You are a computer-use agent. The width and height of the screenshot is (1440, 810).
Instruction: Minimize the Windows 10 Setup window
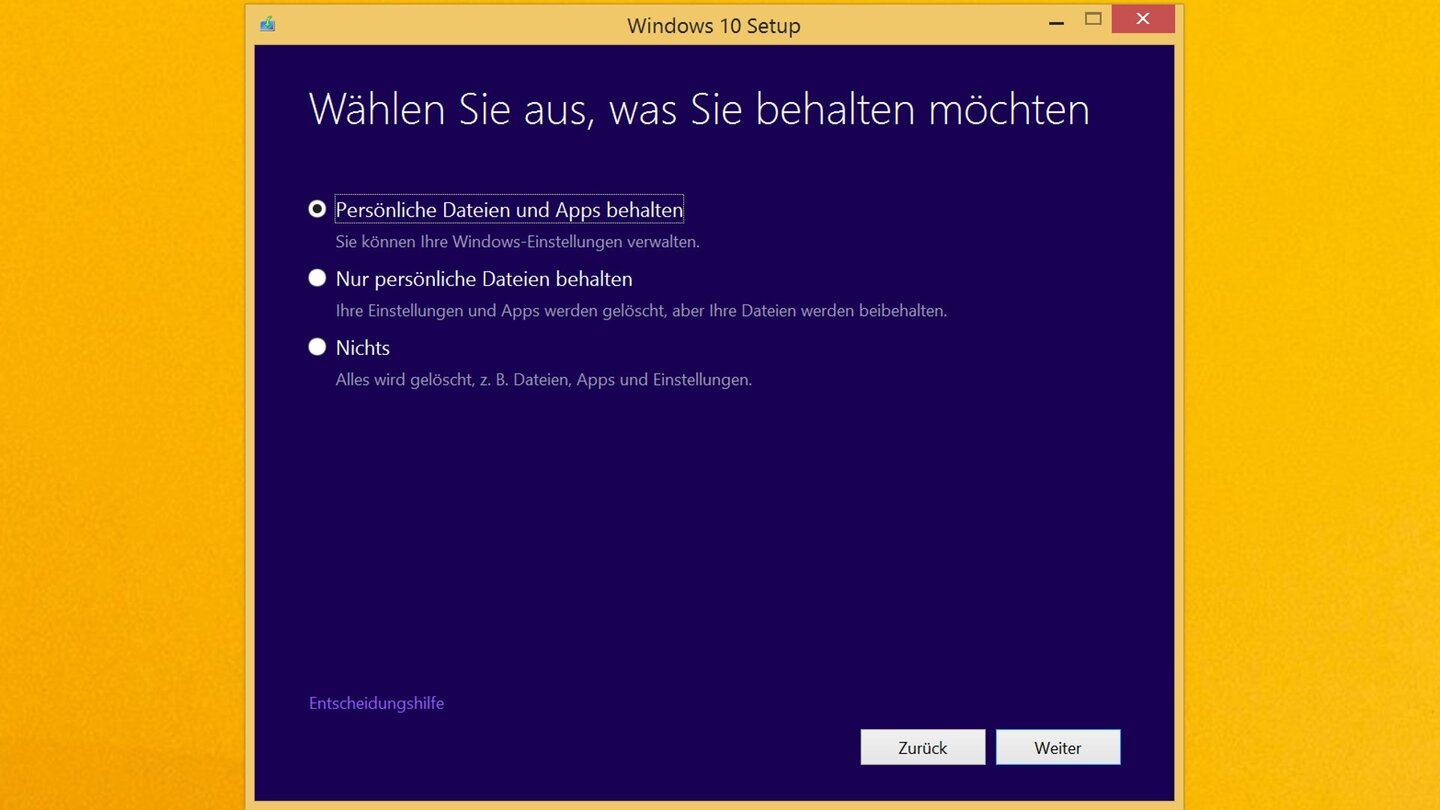(1056, 20)
